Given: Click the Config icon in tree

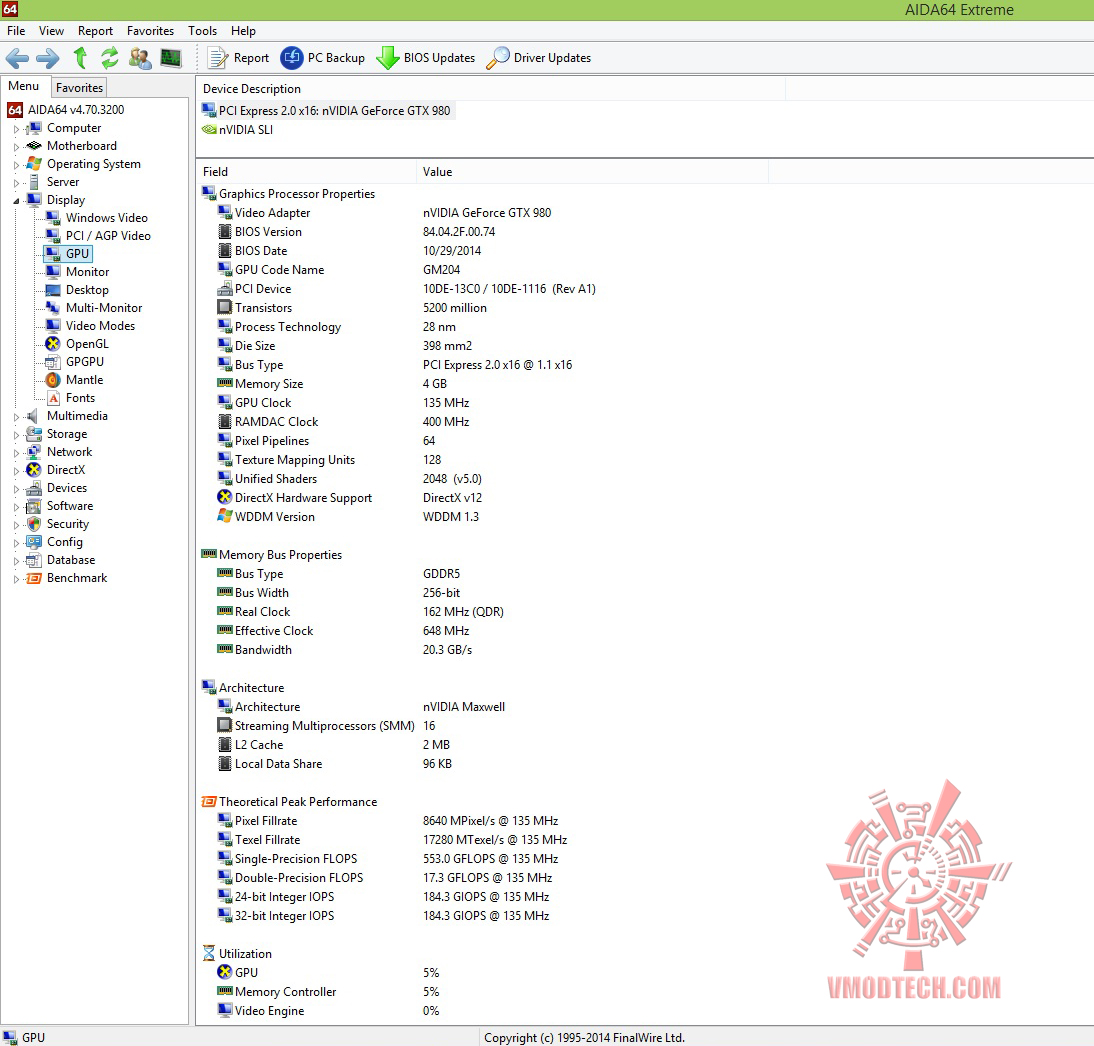Looking at the screenshot, I should [33, 541].
